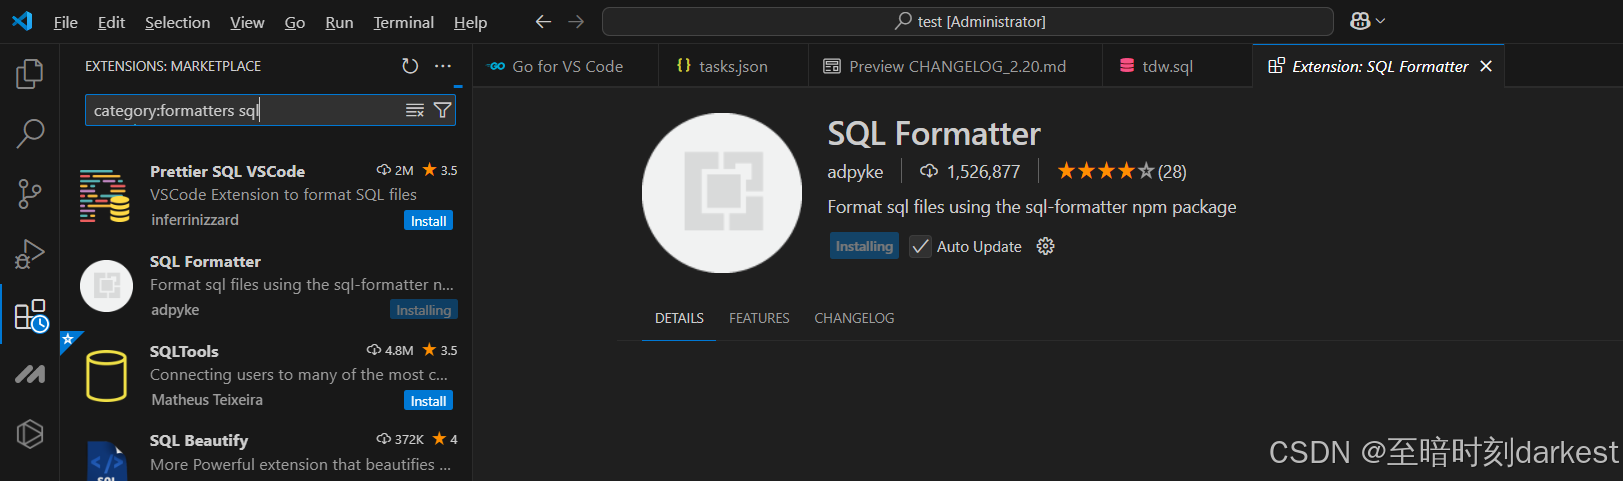Select Prettier SQL VSCode list item title
The image size is (1623, 481).
pos(227,171)
